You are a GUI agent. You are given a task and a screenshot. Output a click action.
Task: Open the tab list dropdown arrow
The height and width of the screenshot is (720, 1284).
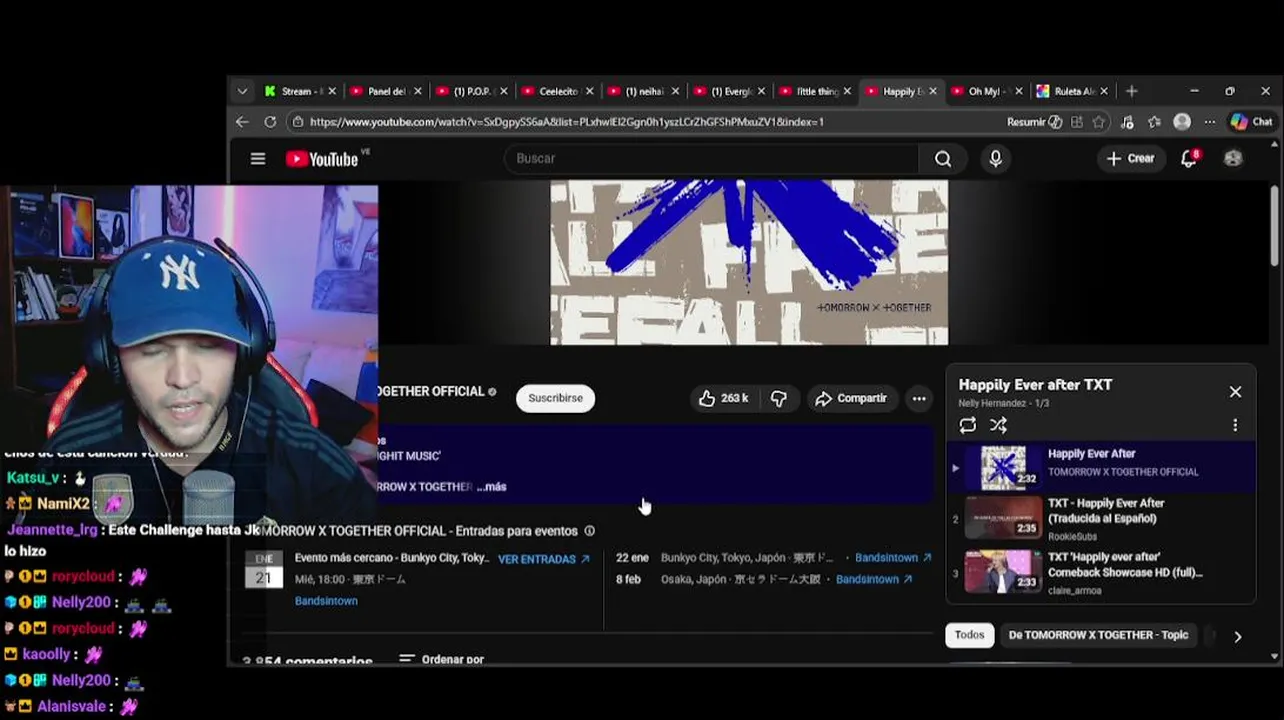click(241, 91)
